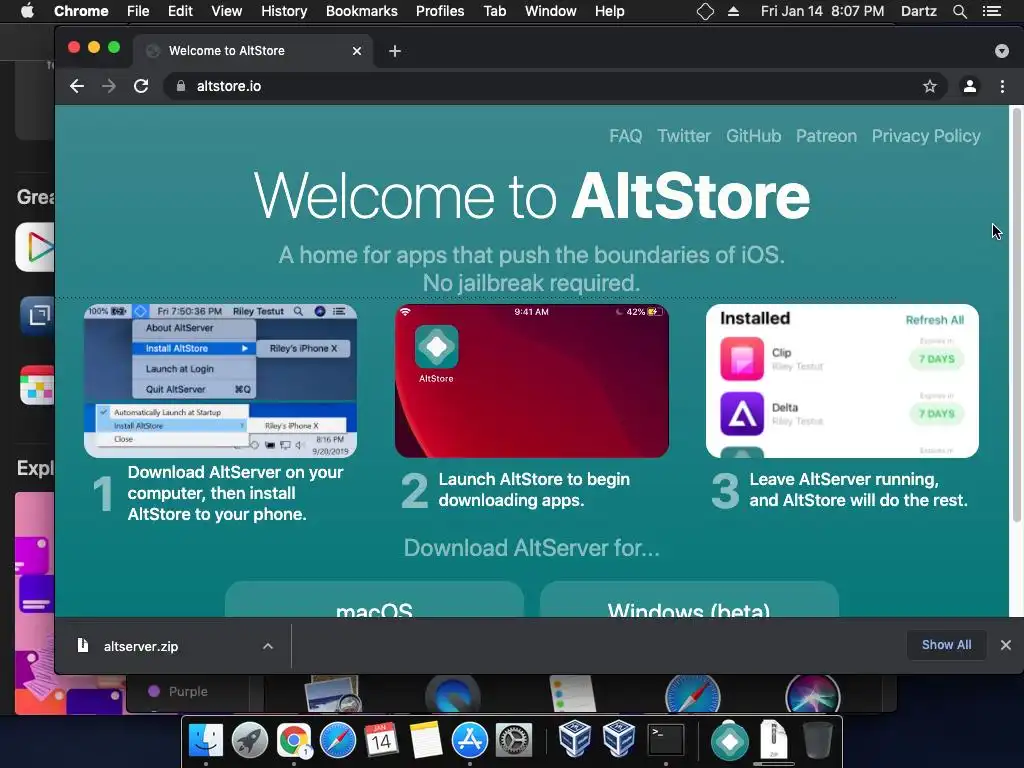This screenshot has width=1024, height=768.
Task: Download AltServer for macOS
Action: click(374, 601)
